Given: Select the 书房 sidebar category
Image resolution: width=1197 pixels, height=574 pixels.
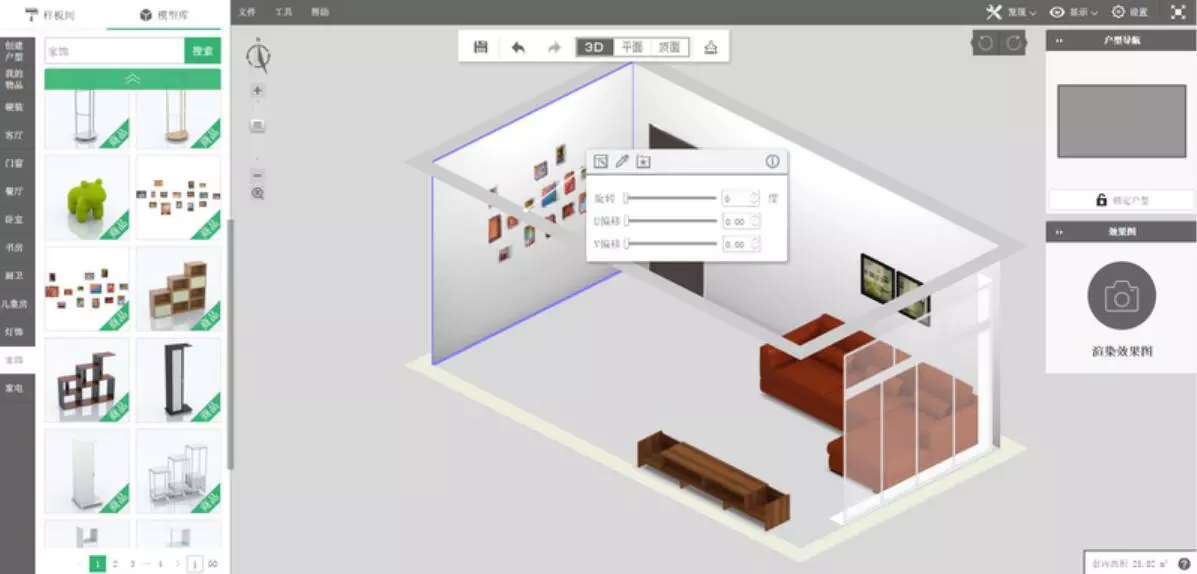Looking at the screenshot, I should (15, 247).
